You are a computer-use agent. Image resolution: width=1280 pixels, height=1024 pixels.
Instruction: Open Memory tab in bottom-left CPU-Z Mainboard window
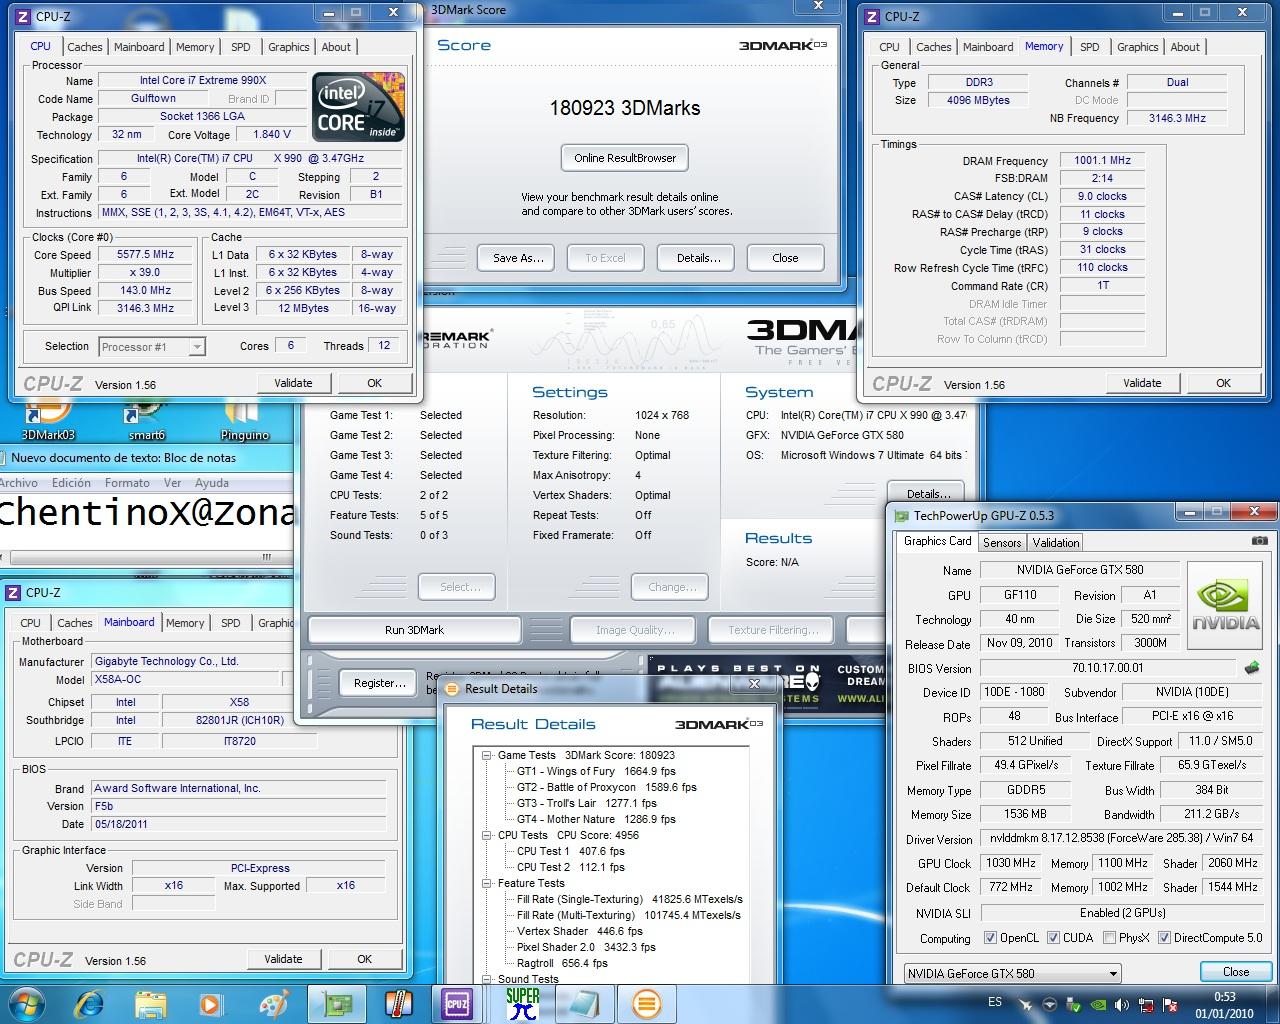185,623
